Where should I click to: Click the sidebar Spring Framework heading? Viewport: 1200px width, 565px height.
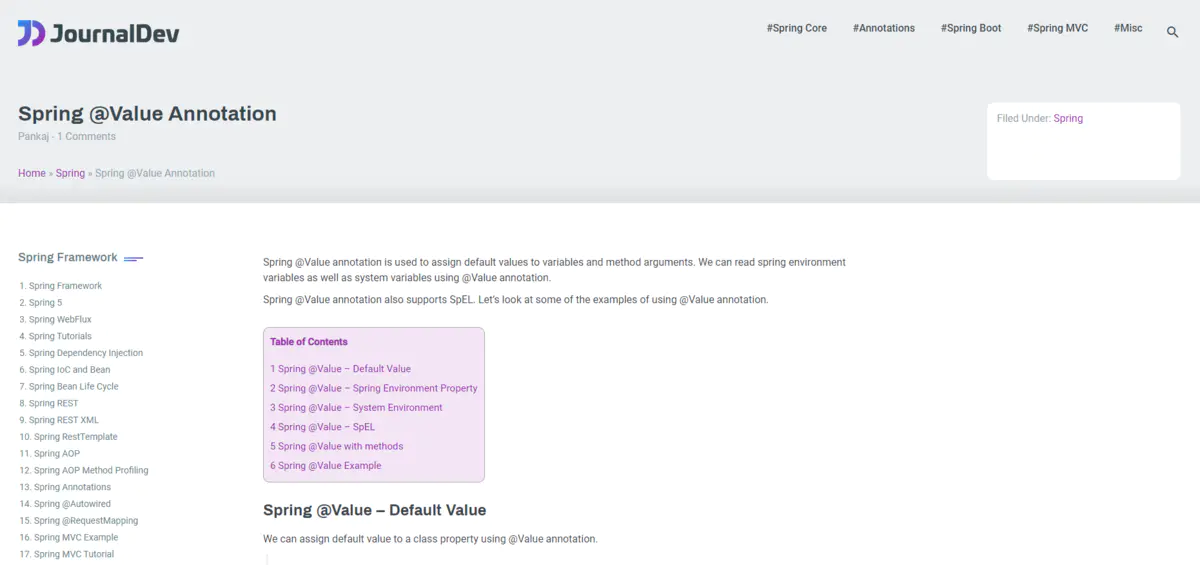(x=68, y=257)
